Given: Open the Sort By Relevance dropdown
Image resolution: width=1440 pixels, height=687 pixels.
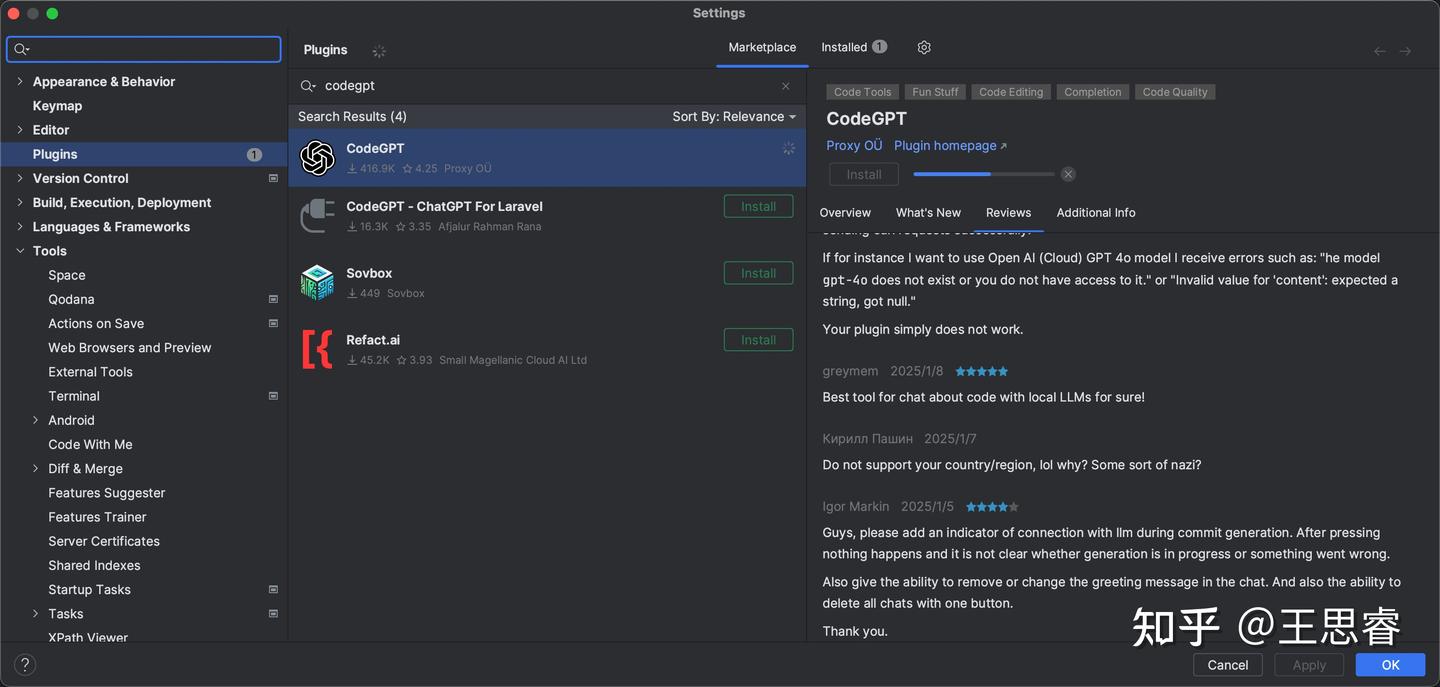Looking at the screenshot, I should 734,117.
